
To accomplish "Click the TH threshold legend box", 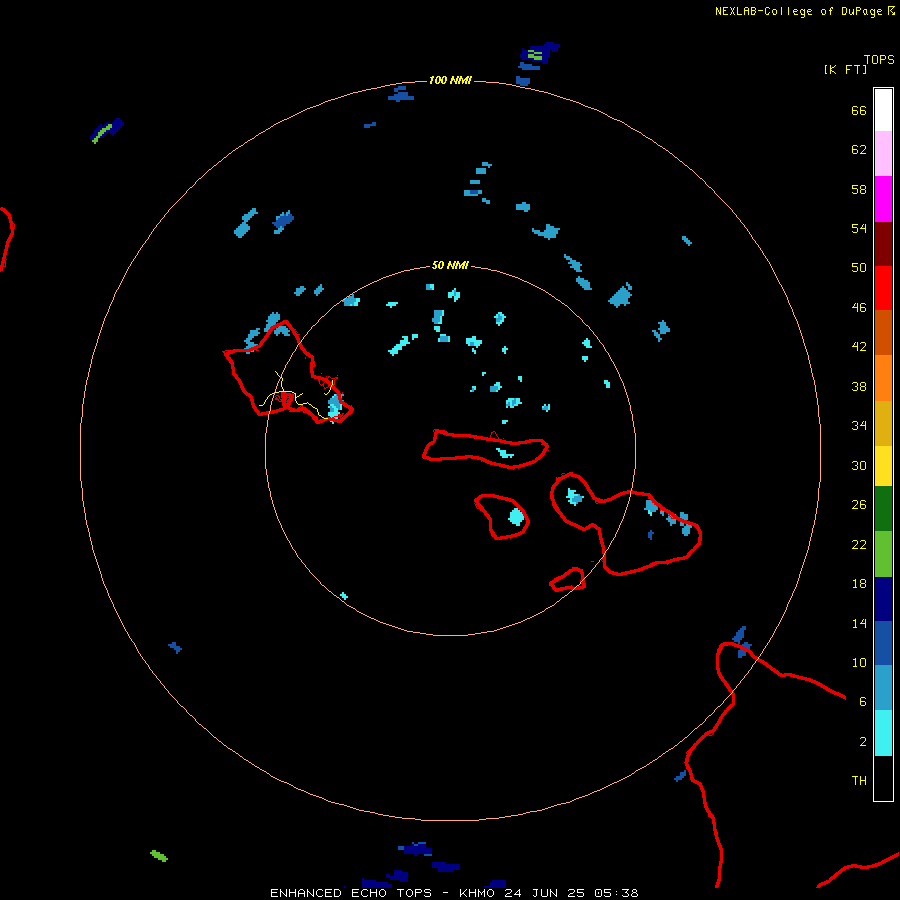I will pyautogui.click(x=883, y=778).
